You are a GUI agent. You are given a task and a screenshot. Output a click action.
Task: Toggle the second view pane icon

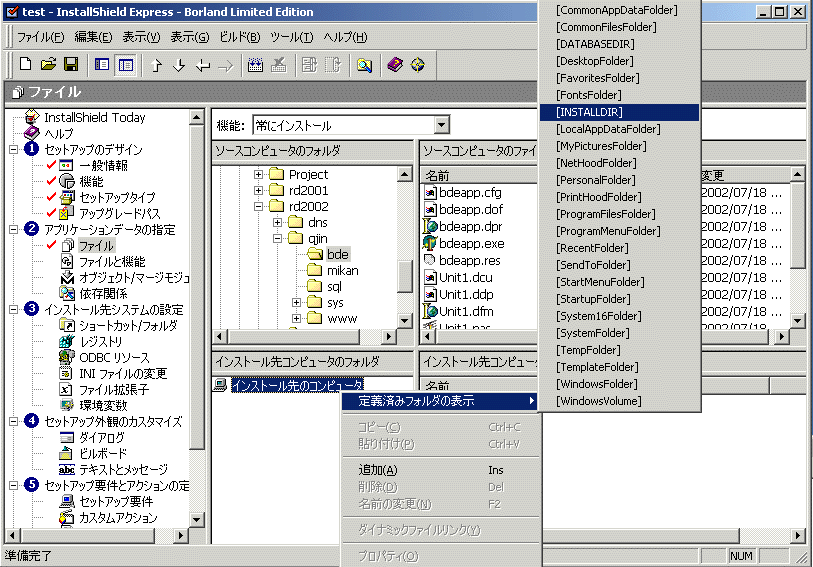(x=125, y=65)
